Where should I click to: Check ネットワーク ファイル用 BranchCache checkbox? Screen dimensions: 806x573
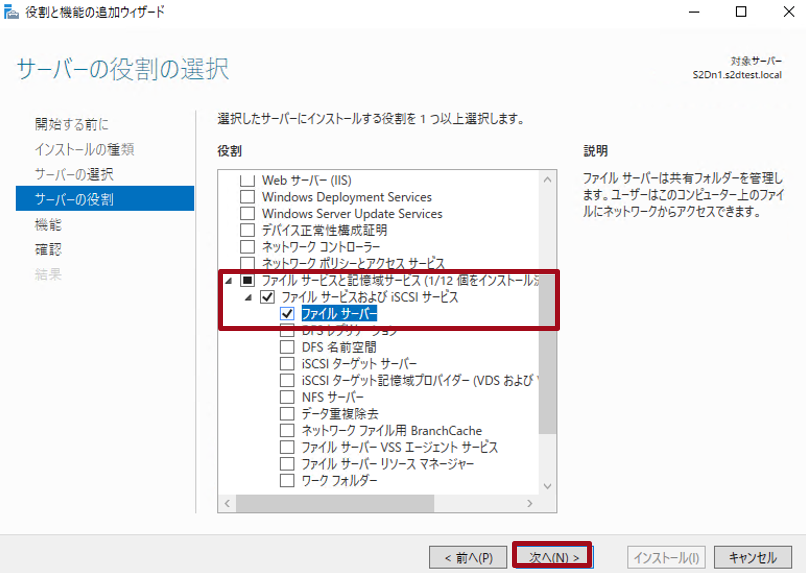287,430
